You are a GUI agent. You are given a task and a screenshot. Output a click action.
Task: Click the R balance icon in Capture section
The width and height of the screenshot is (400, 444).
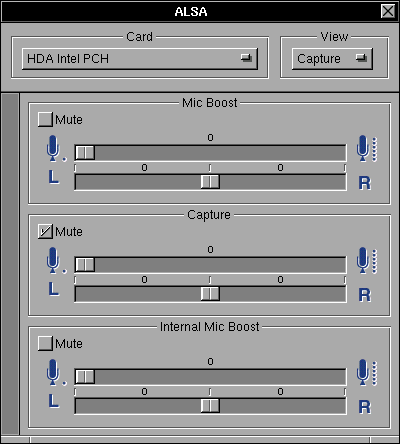click(365, 295)
